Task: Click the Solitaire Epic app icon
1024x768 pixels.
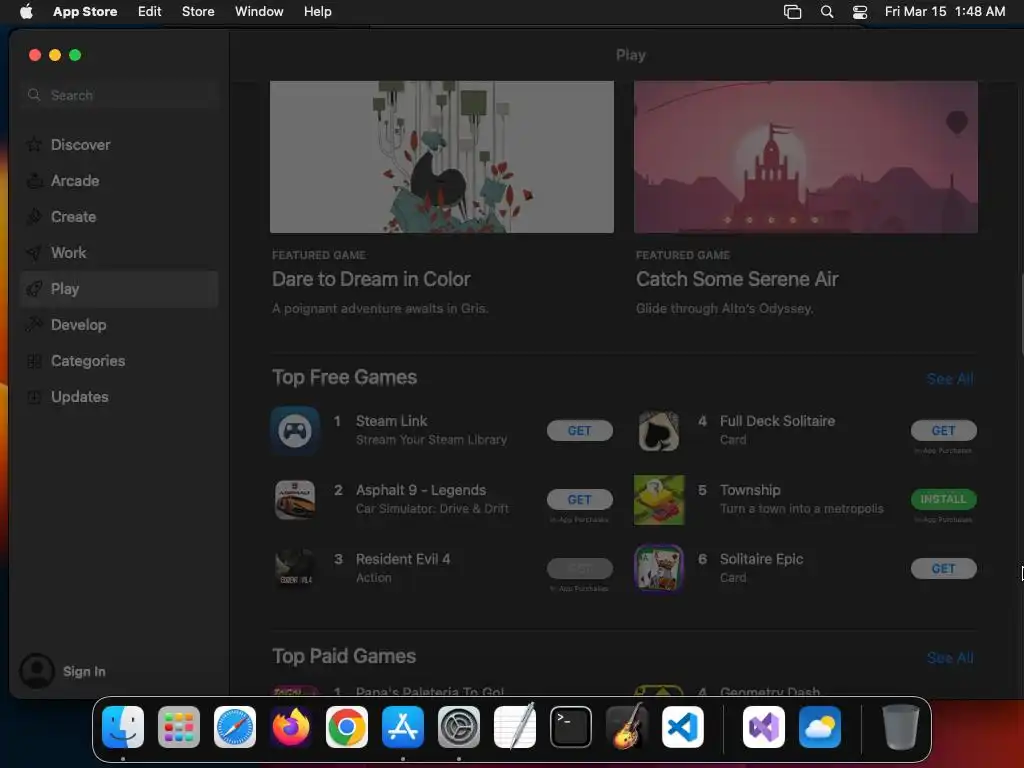Action: (659, 568)
